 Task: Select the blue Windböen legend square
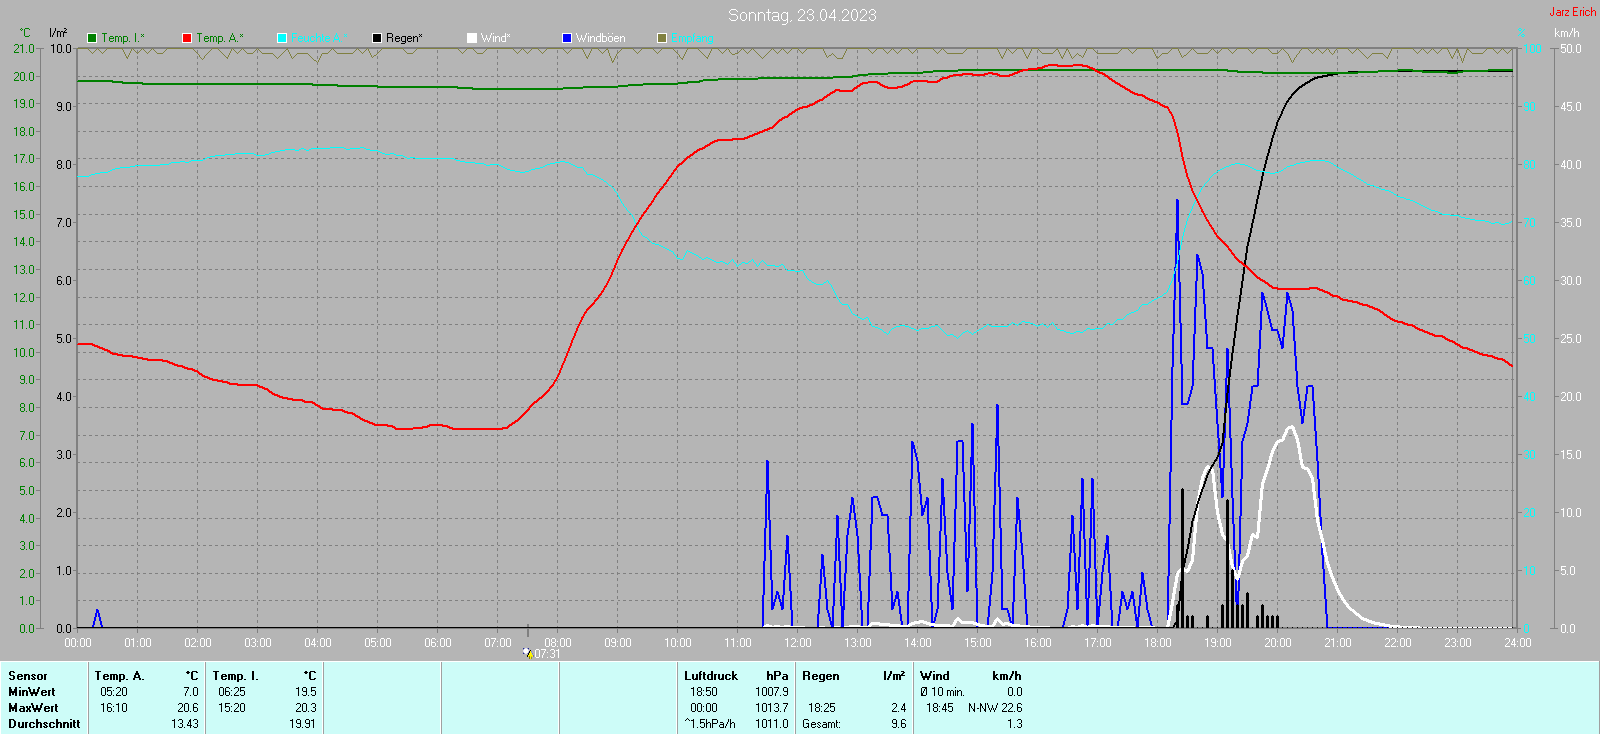pos(567,38)
